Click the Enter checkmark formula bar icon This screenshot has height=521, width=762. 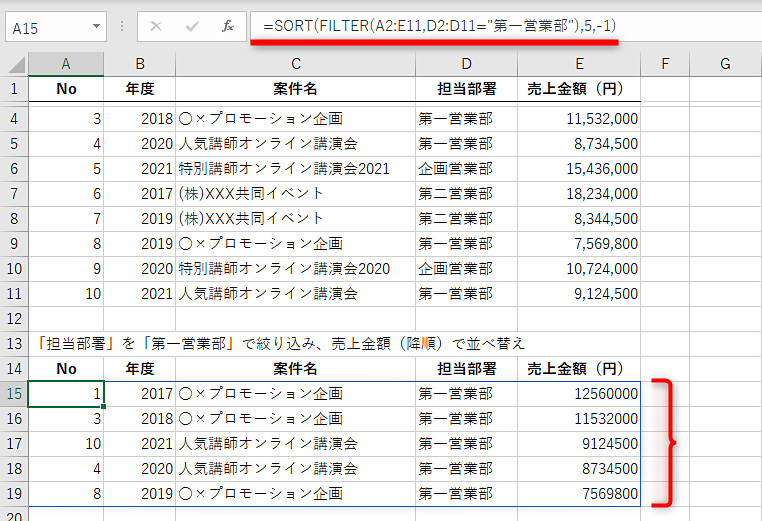pos(192,26)
